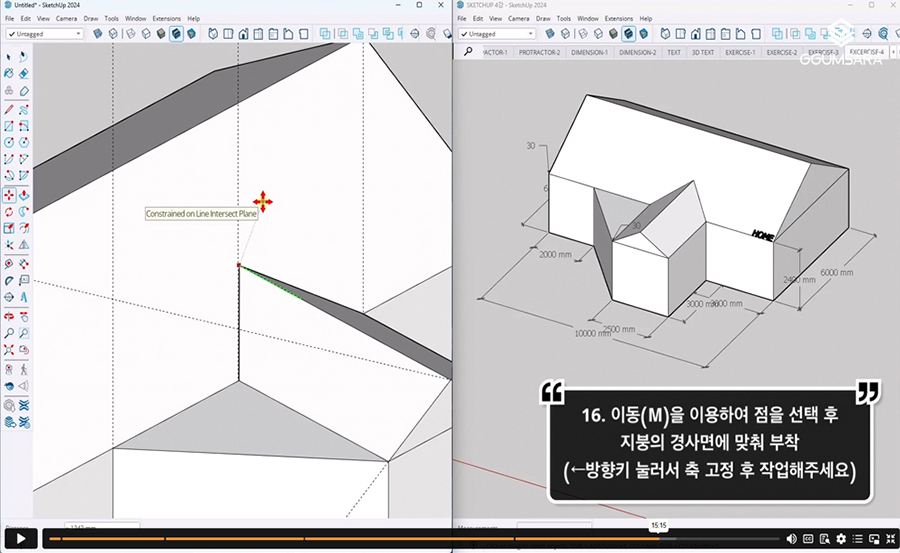900x553 pixels.
Task: Open video player settings gear
Action: point(841,539)
